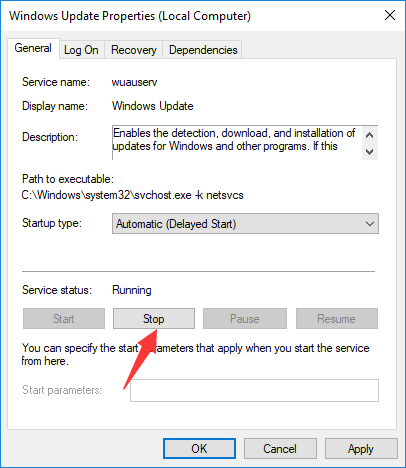Viewport: 406px width, 468px height.
Task: Click inside the Start parameters field
Action: (x=254, y=390)
